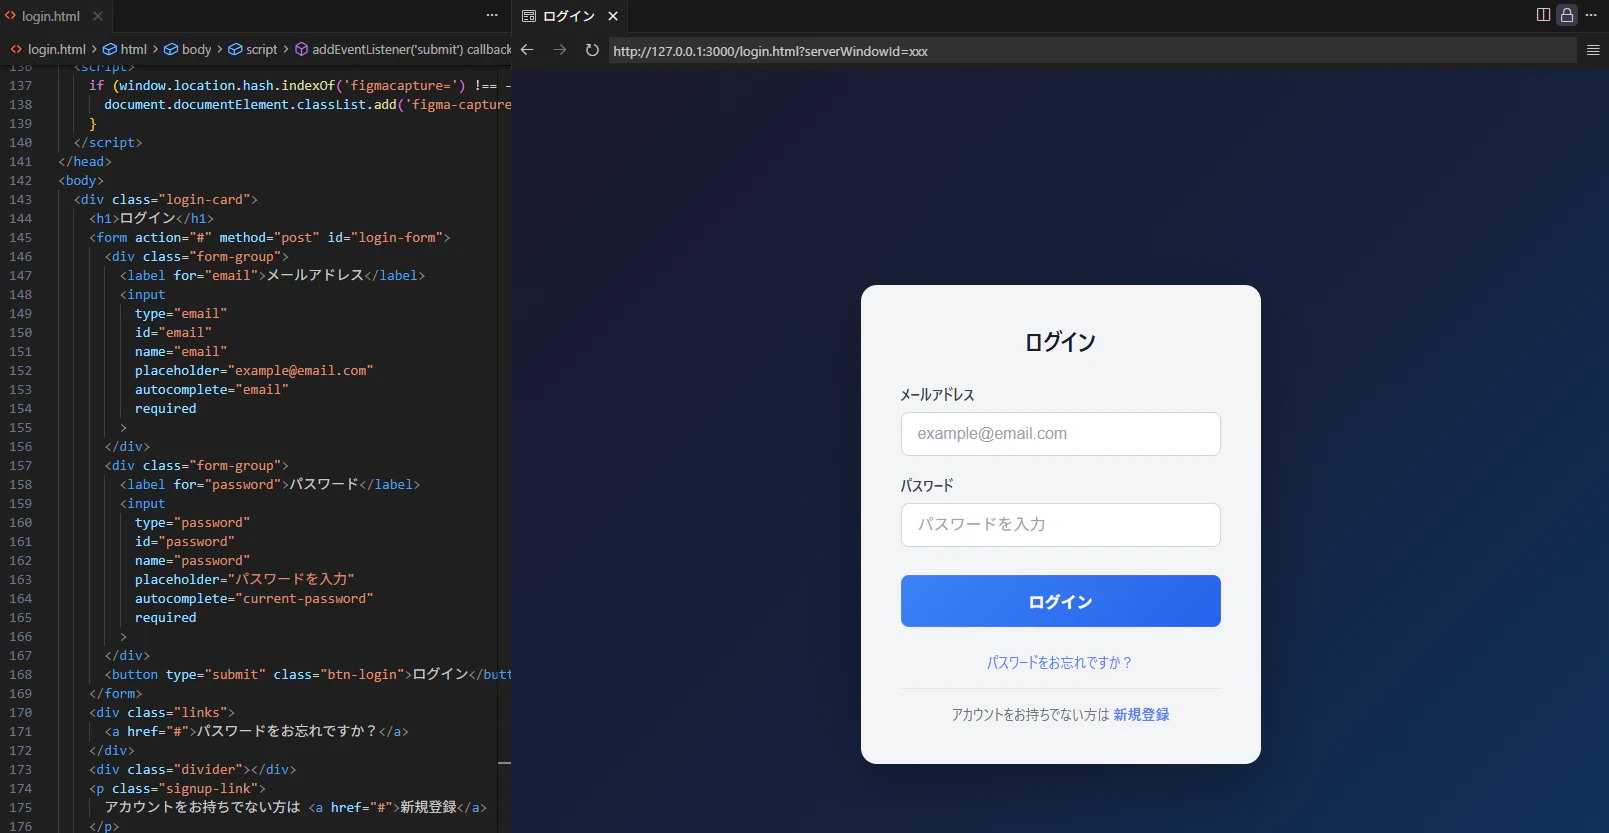
Task: Click the 新規登録 sign-up link
Action: [x=1141, y=715]
